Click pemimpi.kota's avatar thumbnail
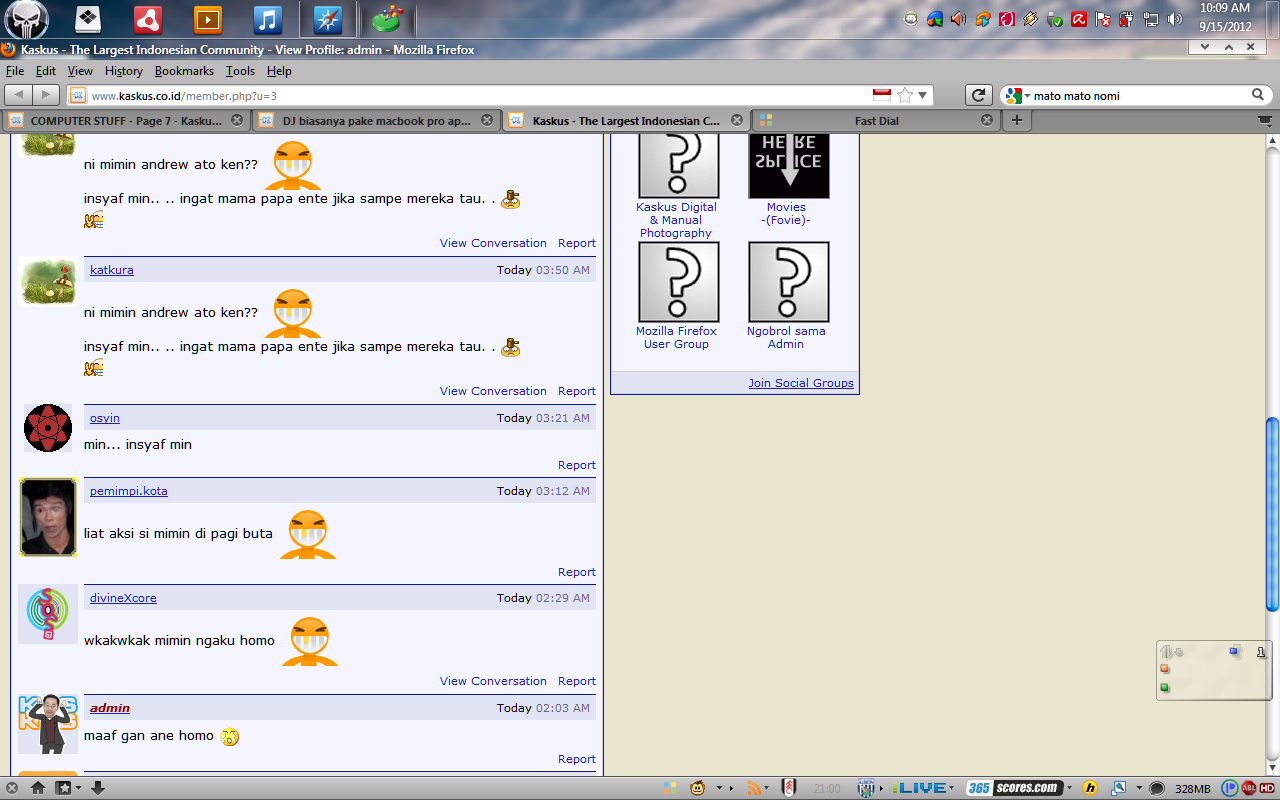The image size is (1280, 800). (48, 517)
